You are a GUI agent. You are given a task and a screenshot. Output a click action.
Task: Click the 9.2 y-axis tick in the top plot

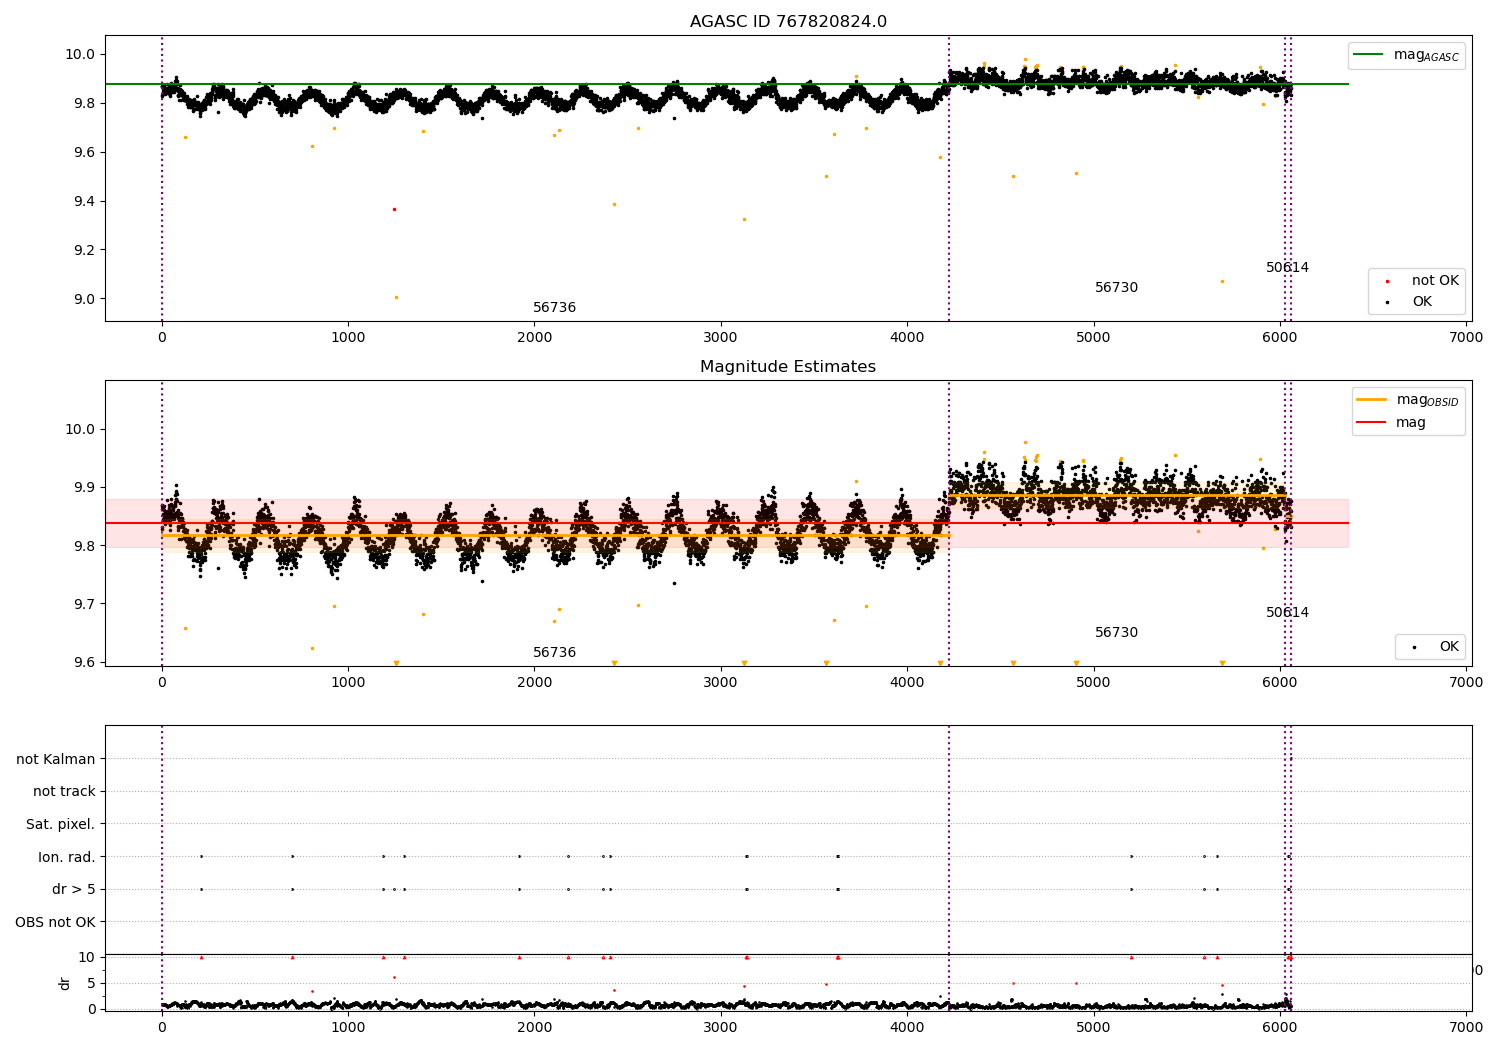tap(82, 250)
